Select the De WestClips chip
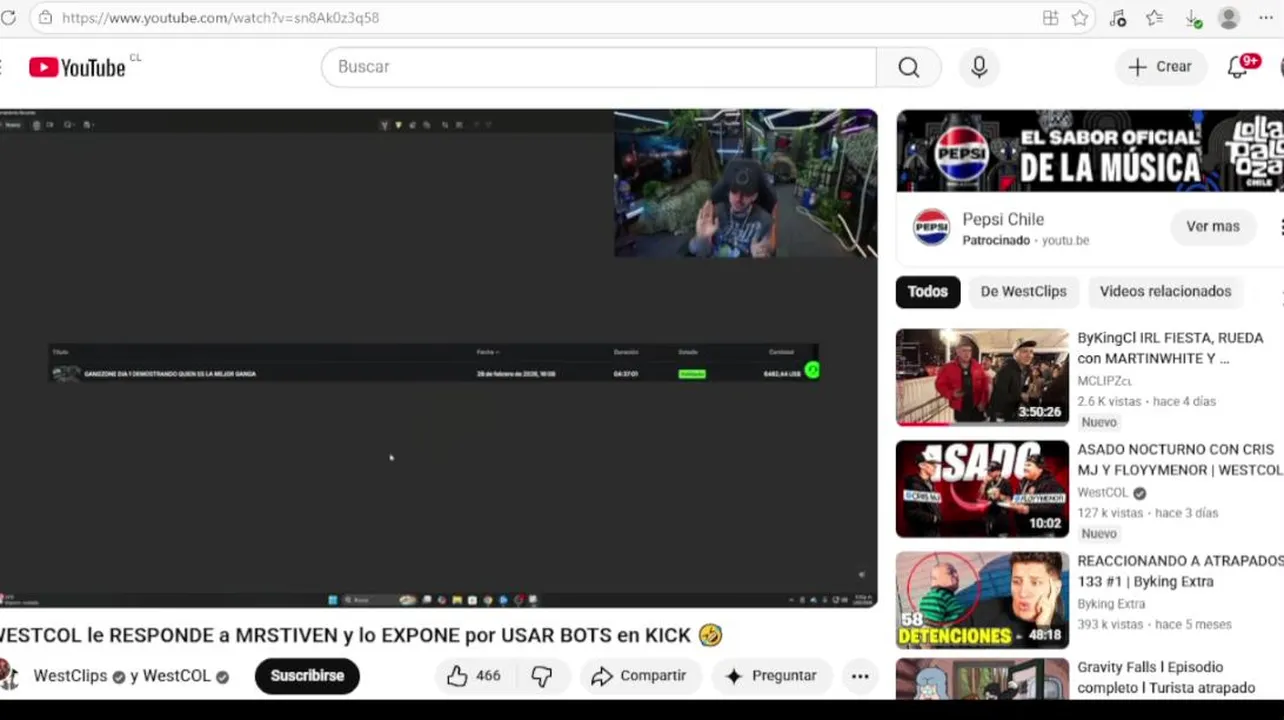1284x720 pixels. coord(1023,292)
